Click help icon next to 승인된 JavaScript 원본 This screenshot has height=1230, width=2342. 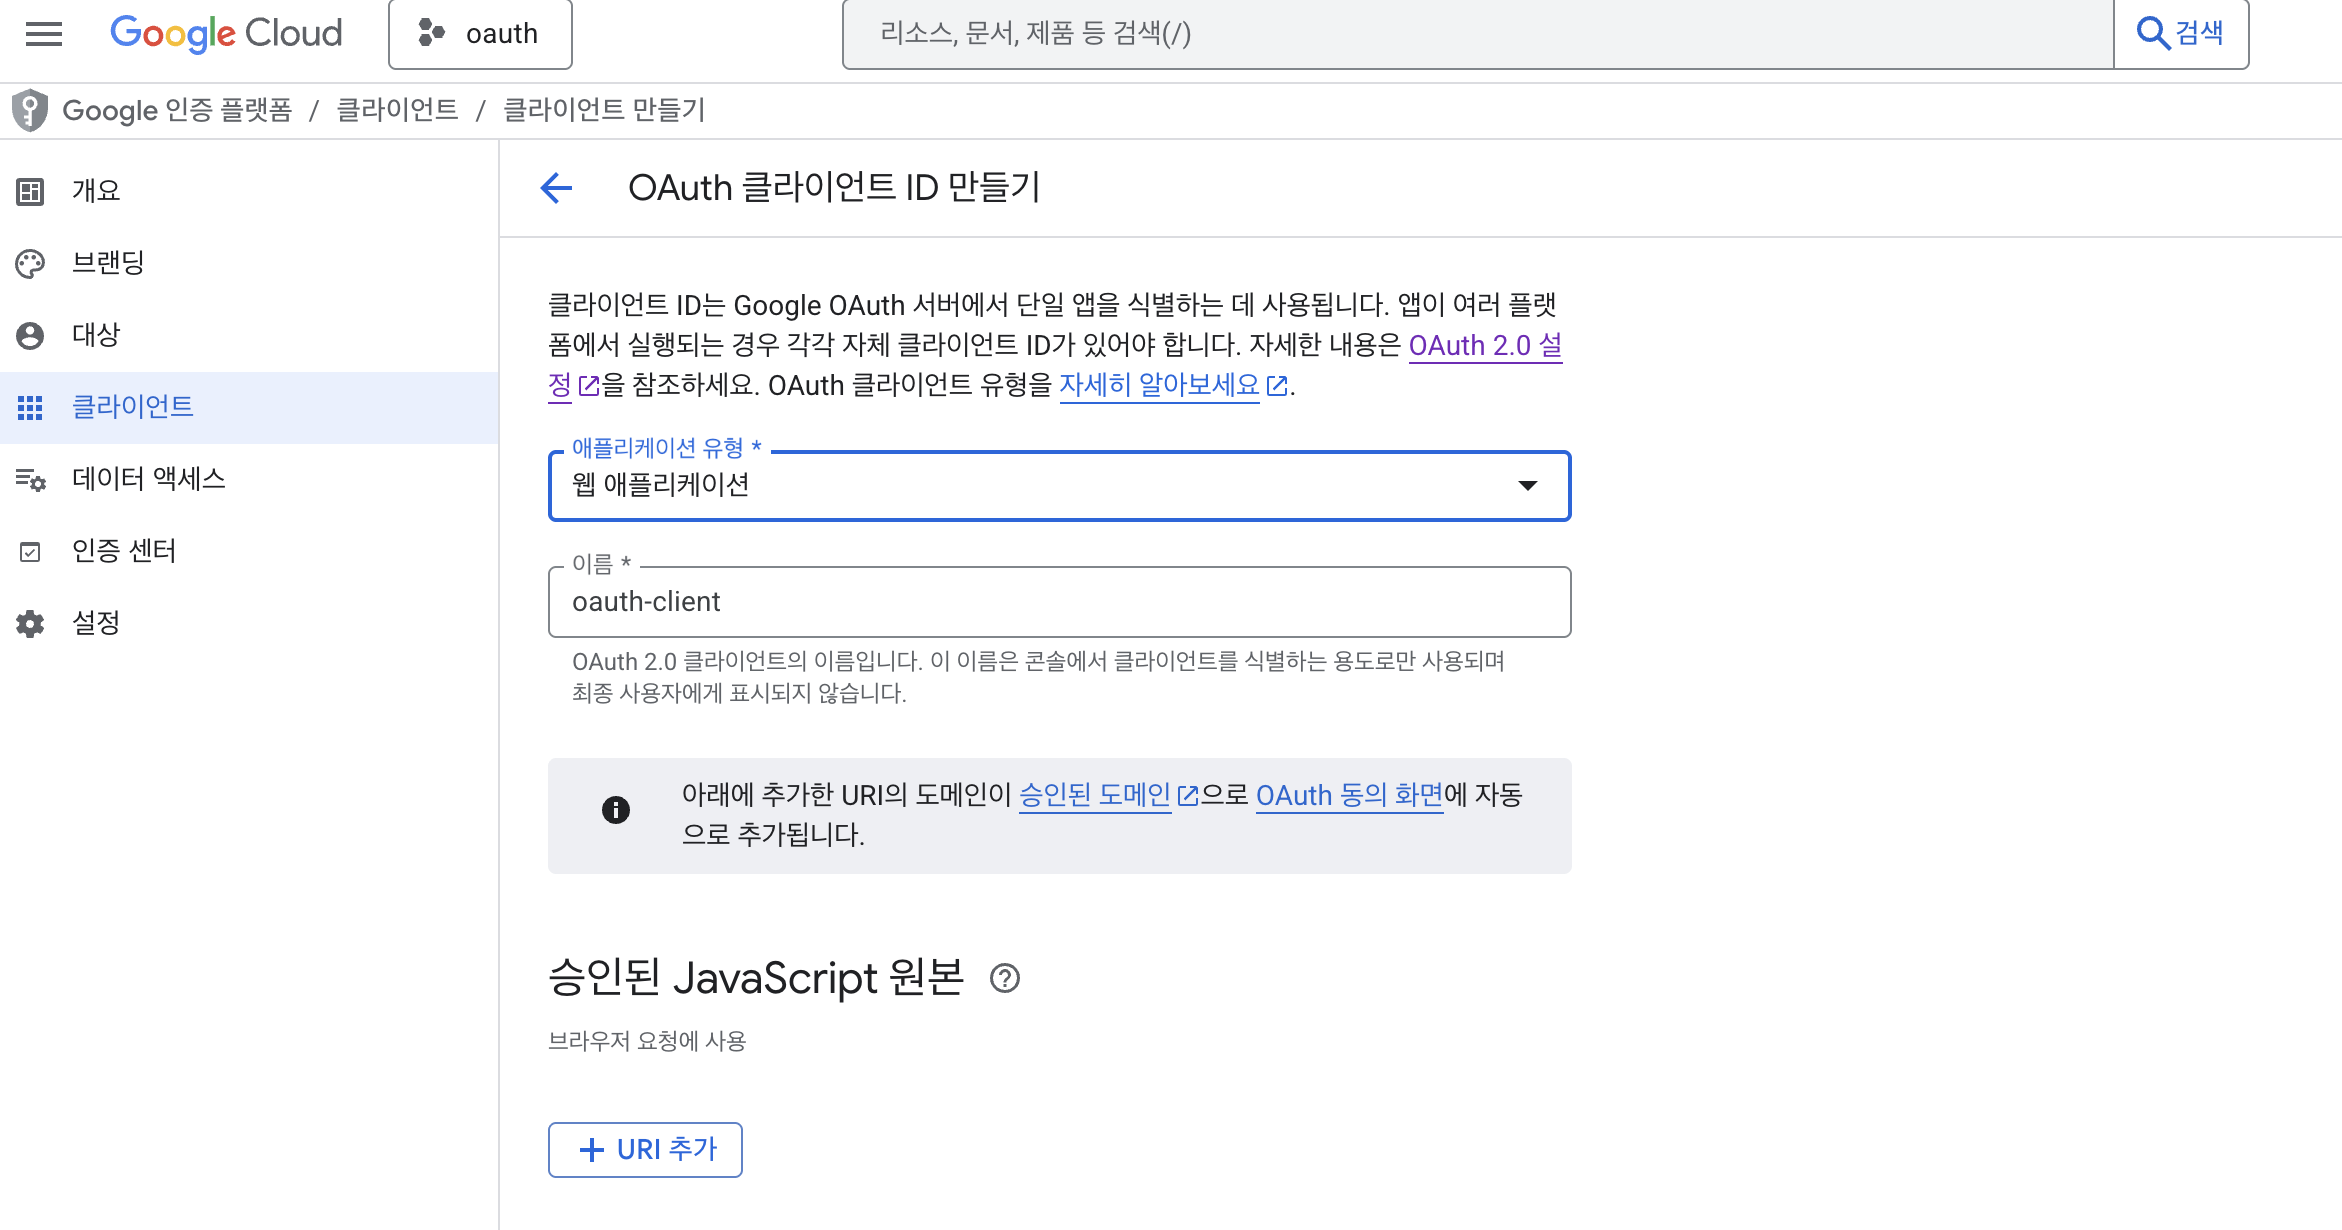pos(1004,978)
